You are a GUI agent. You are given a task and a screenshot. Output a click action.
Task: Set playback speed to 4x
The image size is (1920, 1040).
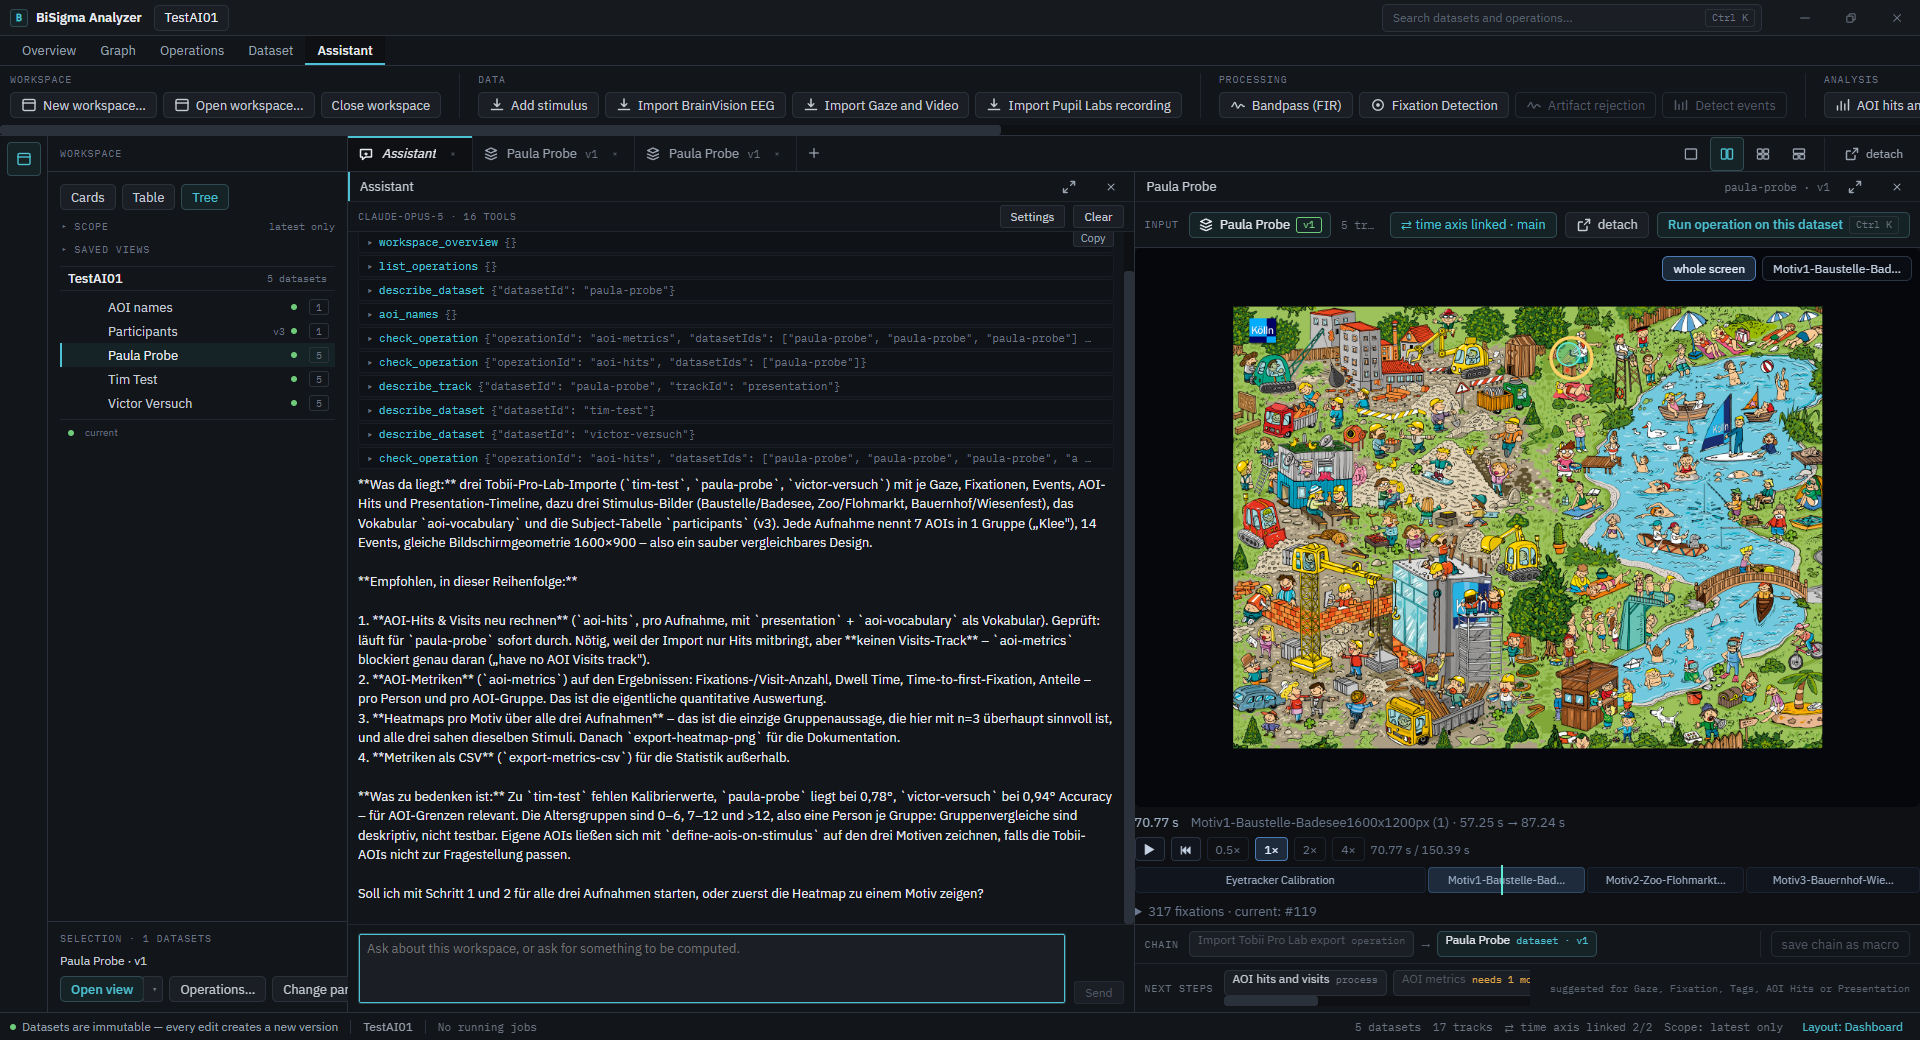tap(1348, 850)
